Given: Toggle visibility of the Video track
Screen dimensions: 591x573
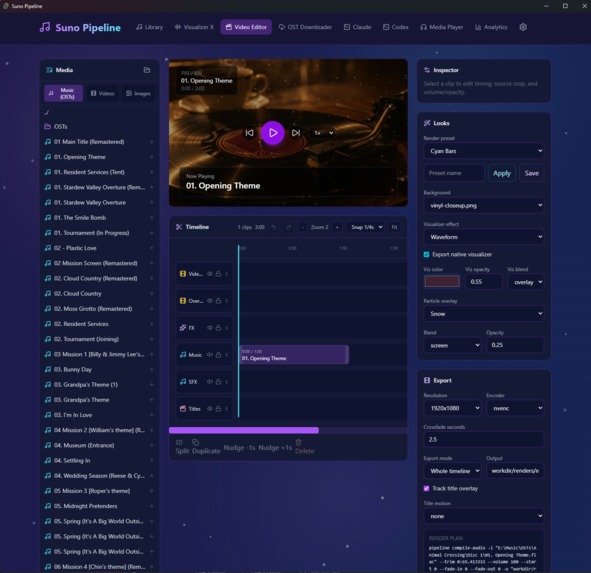Looking at the screenshot, I should coord(210,274).
